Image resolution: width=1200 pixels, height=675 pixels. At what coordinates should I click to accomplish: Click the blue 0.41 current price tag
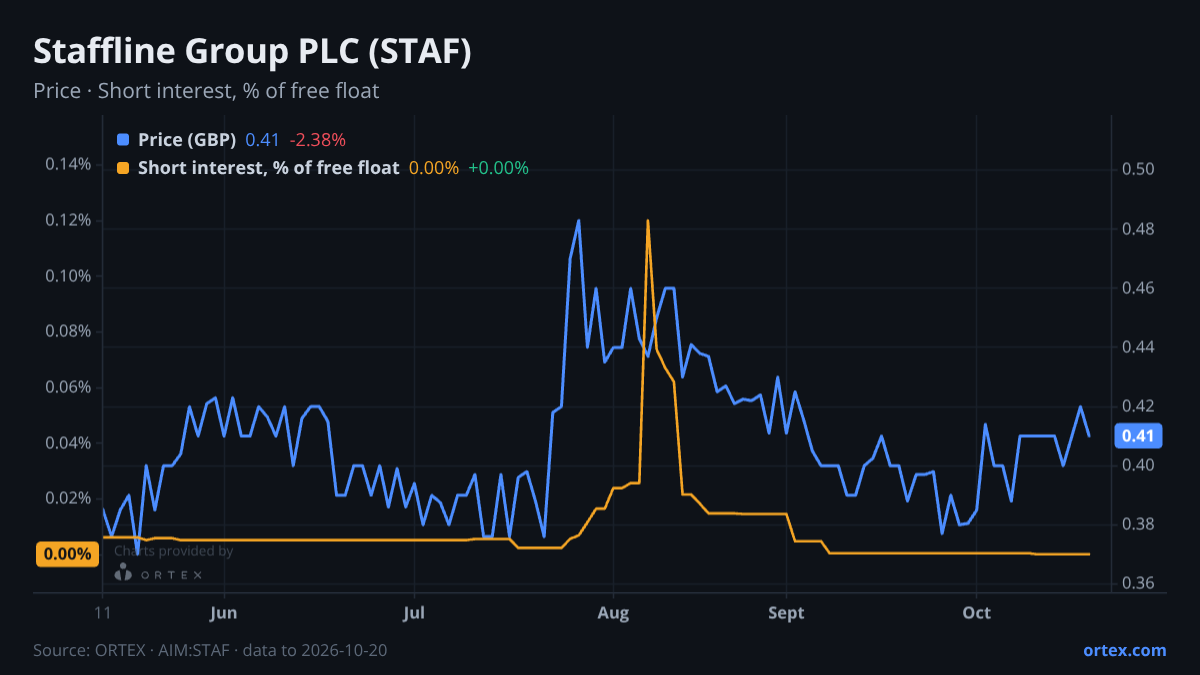click(x=1138, y=435)
